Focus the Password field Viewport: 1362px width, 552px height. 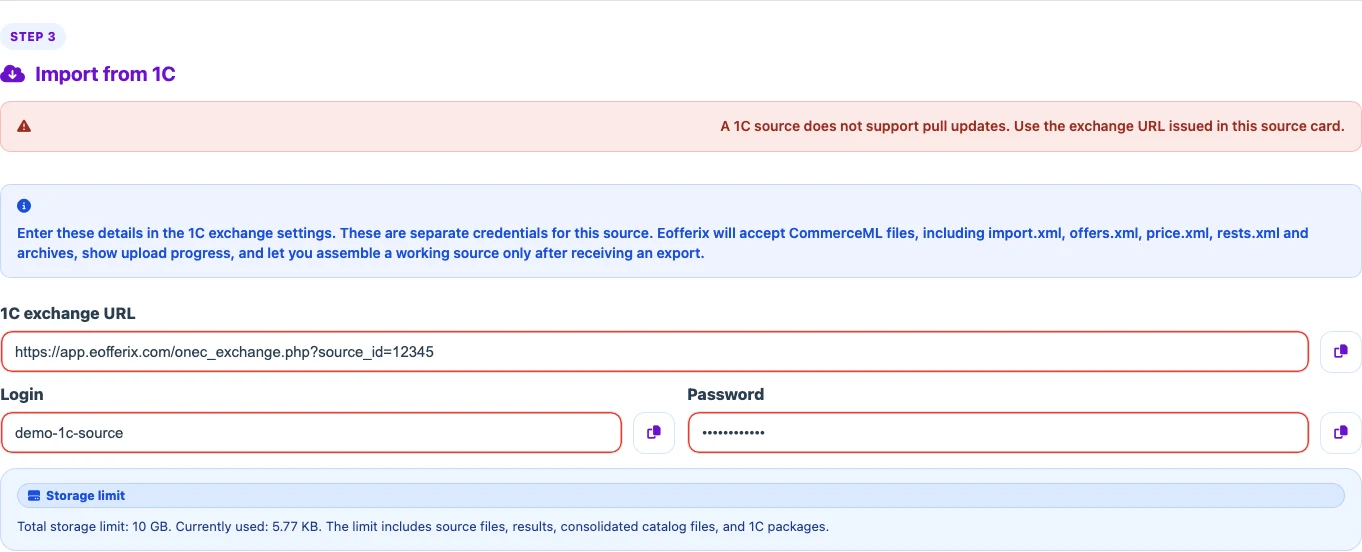998,433
